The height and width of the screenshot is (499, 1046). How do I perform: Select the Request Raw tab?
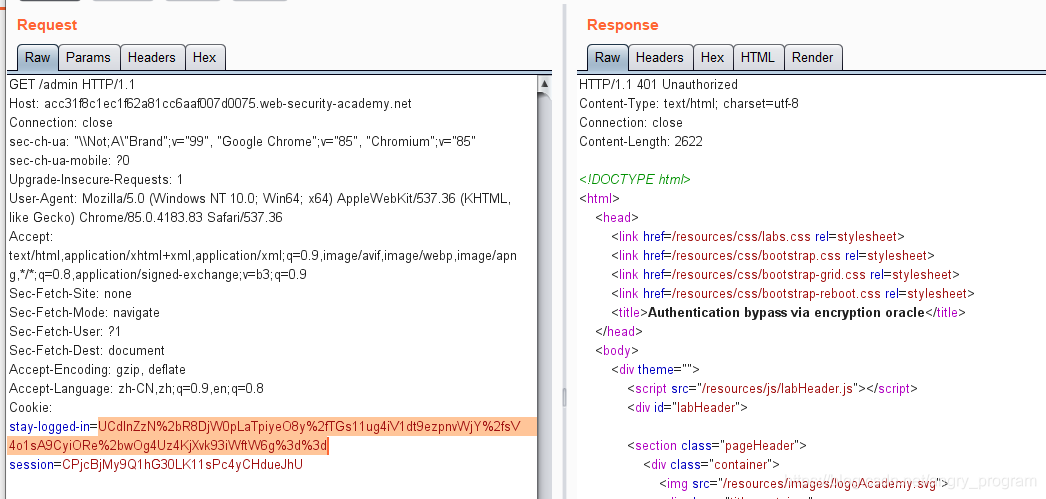click(37, 57)
